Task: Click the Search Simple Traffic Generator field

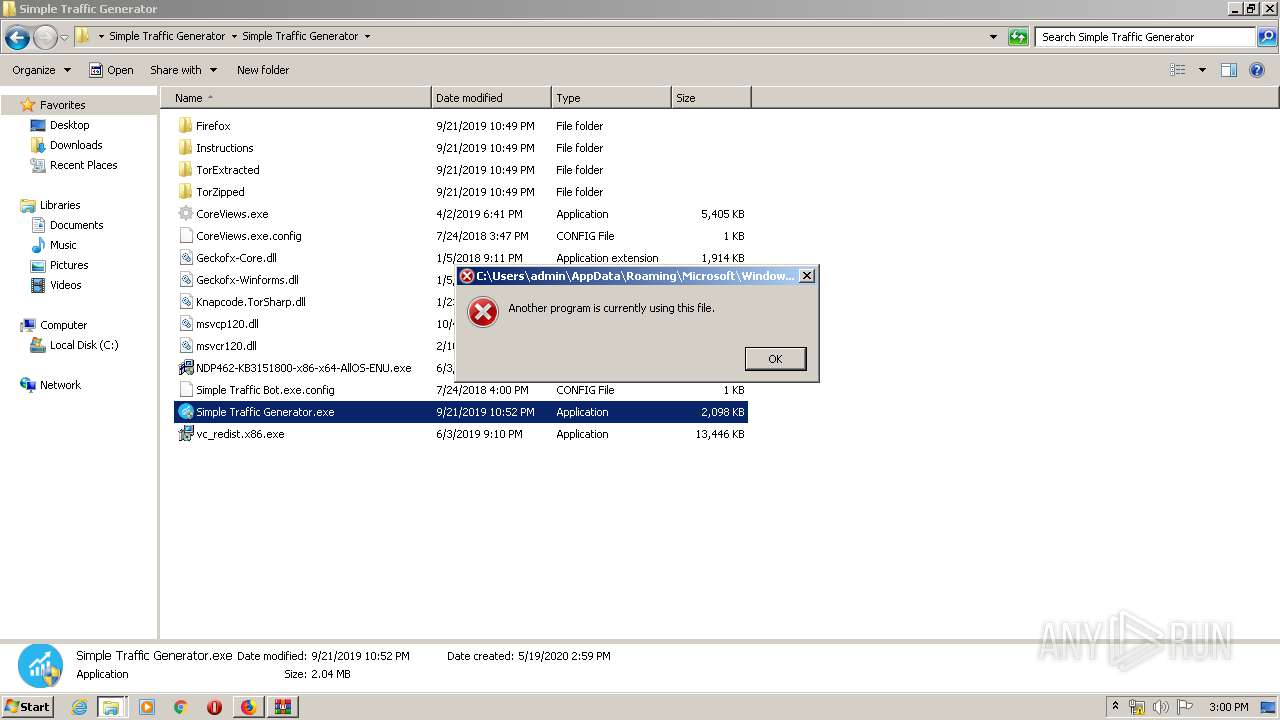Action: pos(1145,37)
